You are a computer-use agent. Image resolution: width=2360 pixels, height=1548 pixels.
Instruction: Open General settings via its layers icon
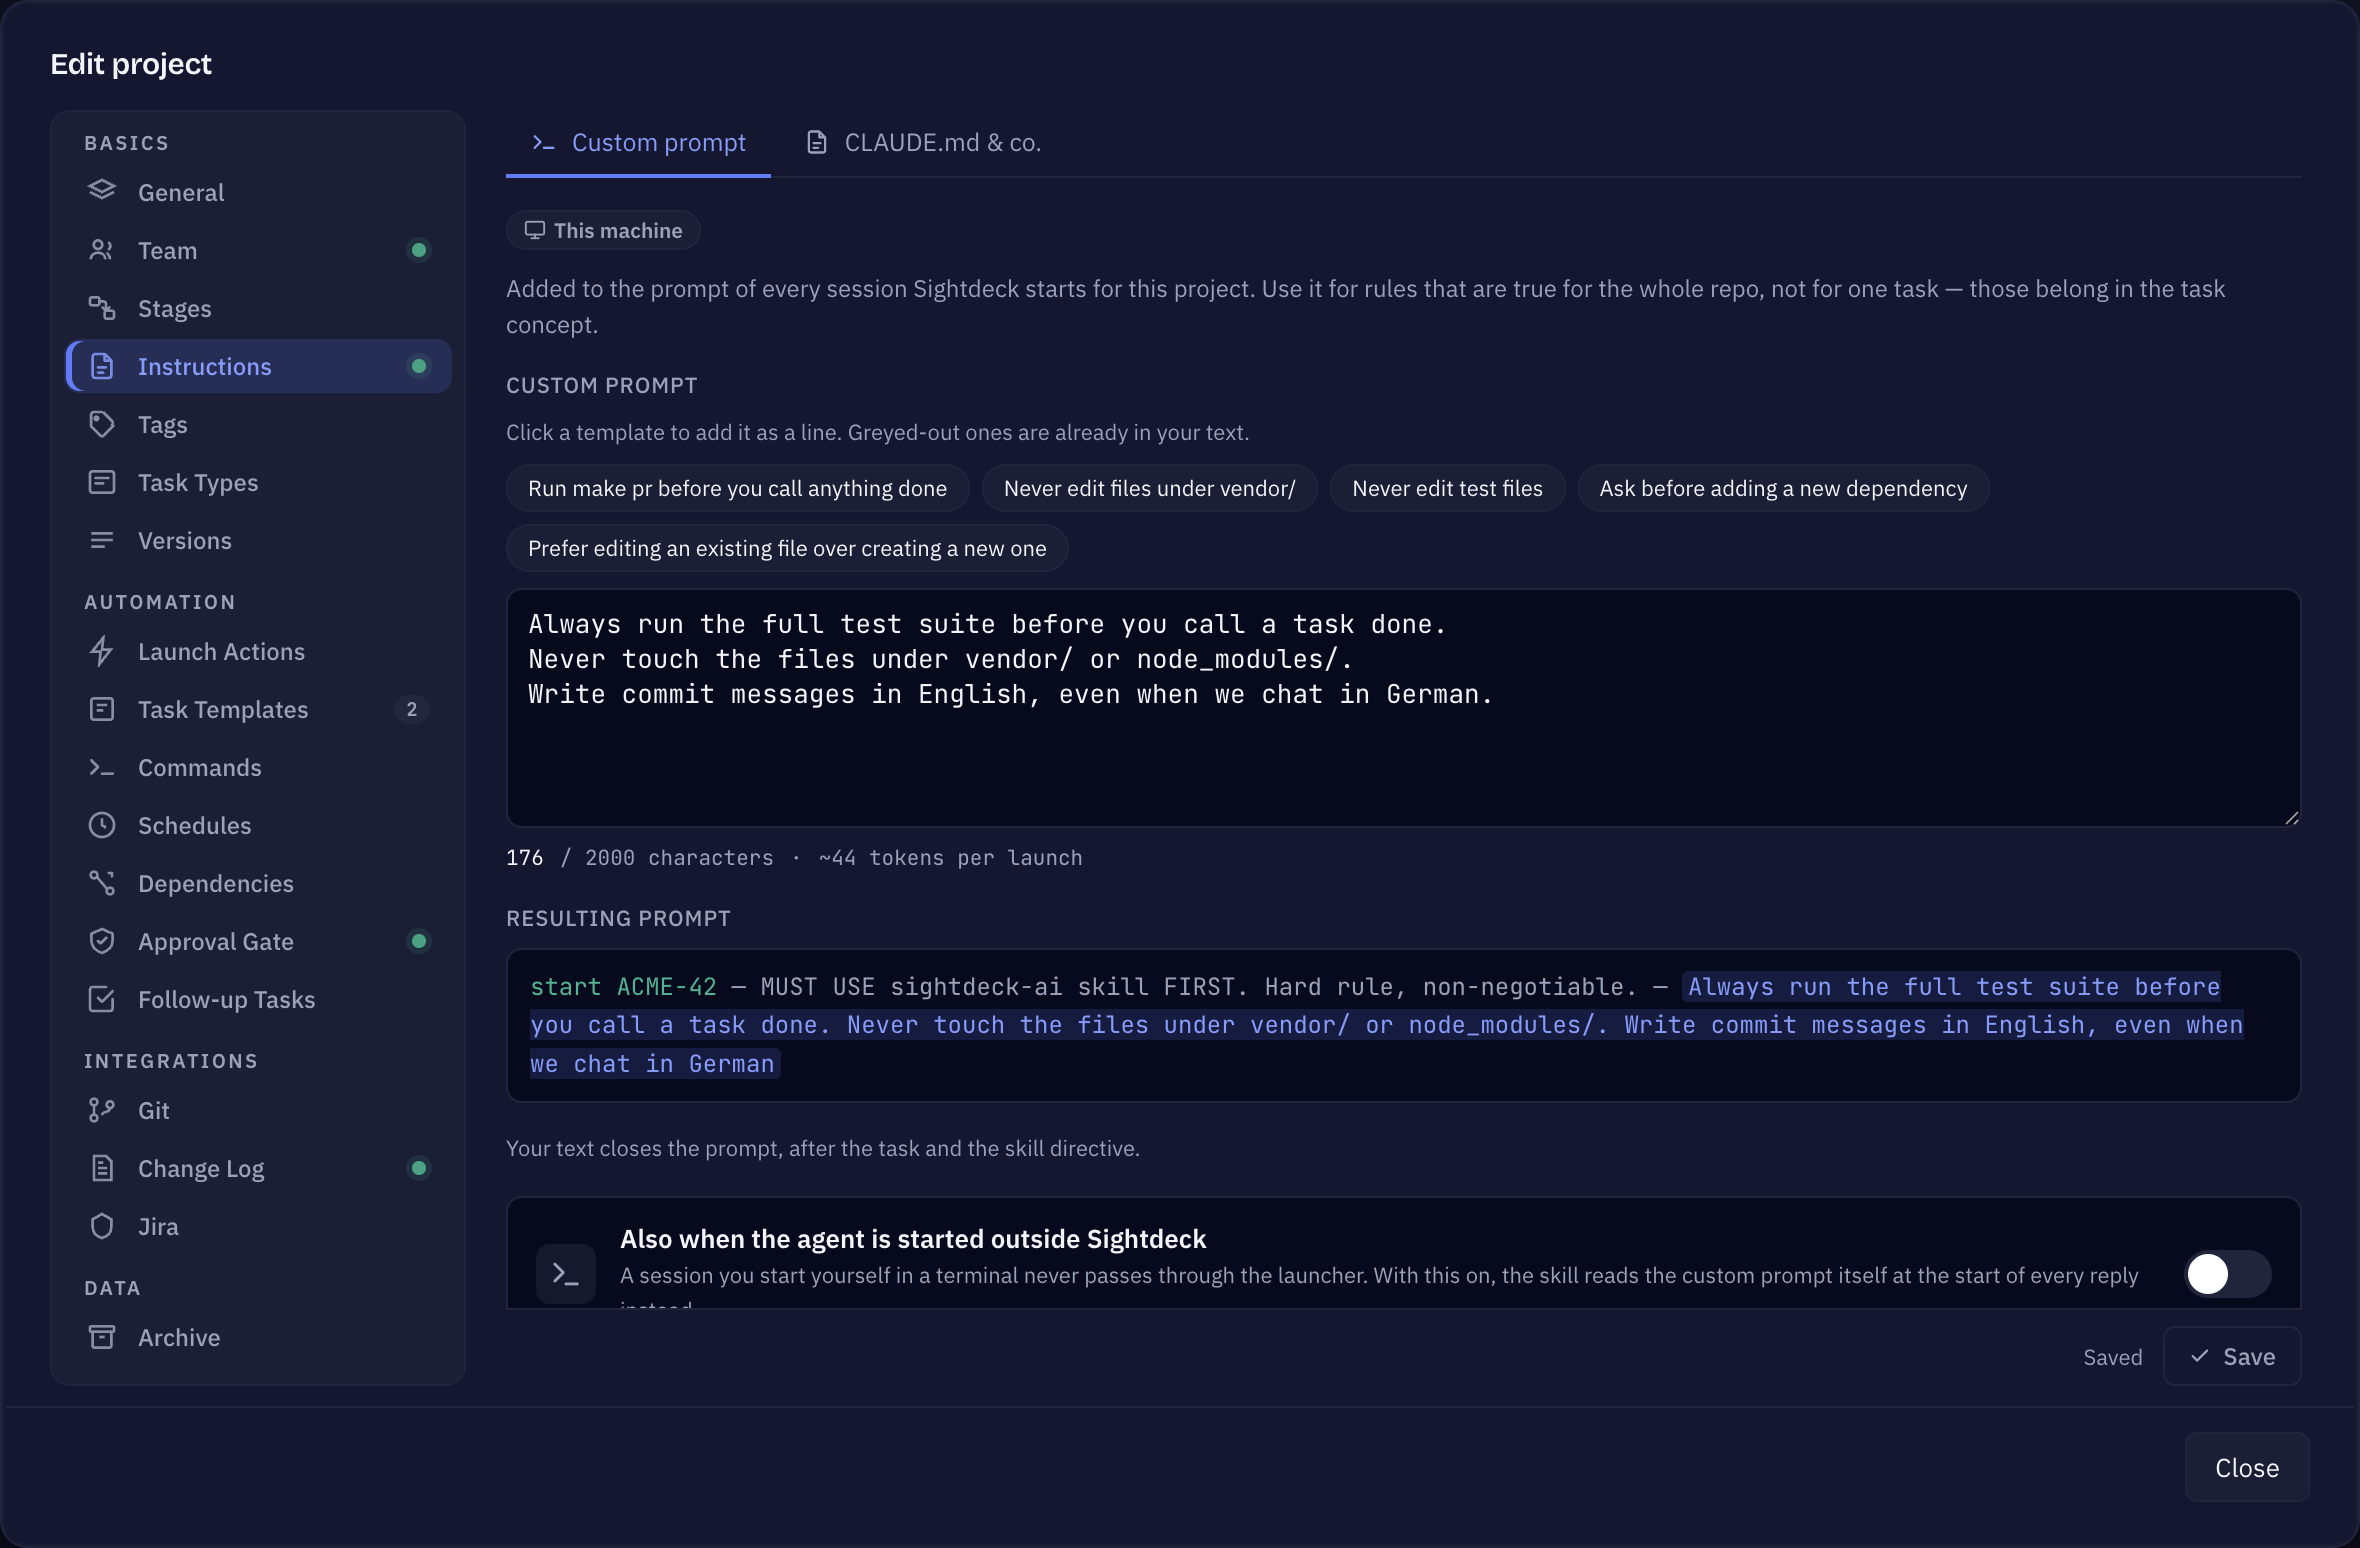(102, 191)
